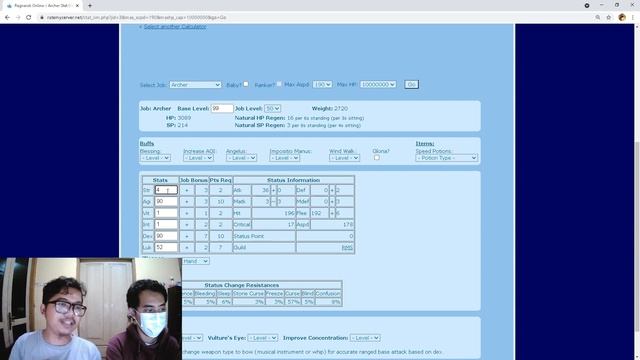Click the Items heading
640x360 pixels.
click(x=424, y=144)
